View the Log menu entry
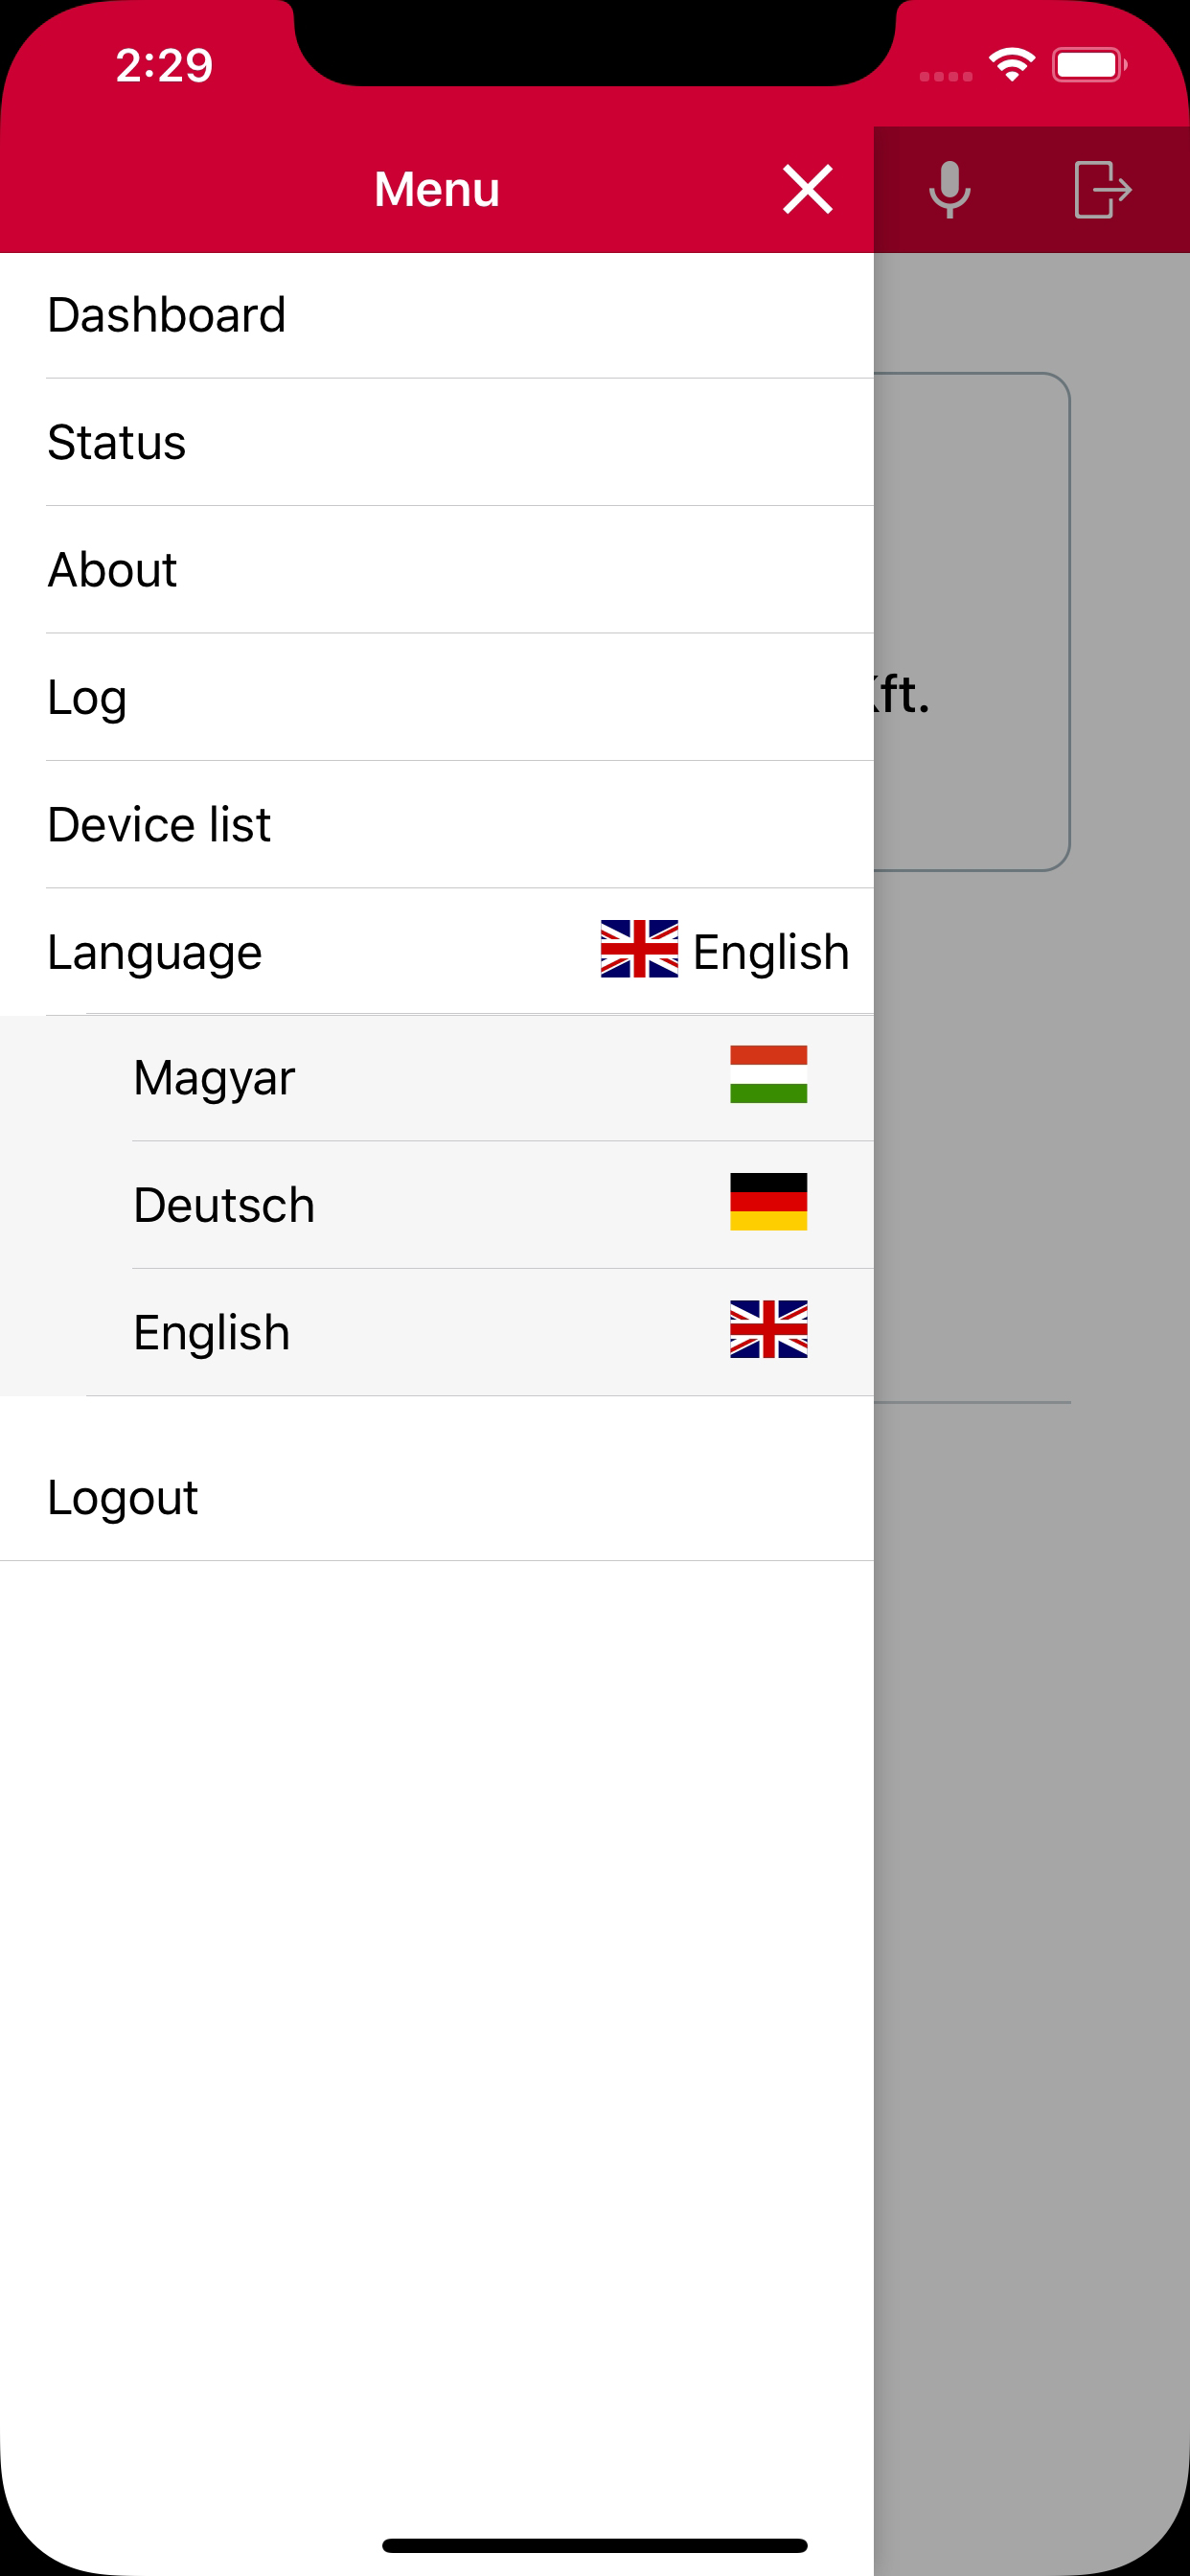 click(x=437, y=697)
